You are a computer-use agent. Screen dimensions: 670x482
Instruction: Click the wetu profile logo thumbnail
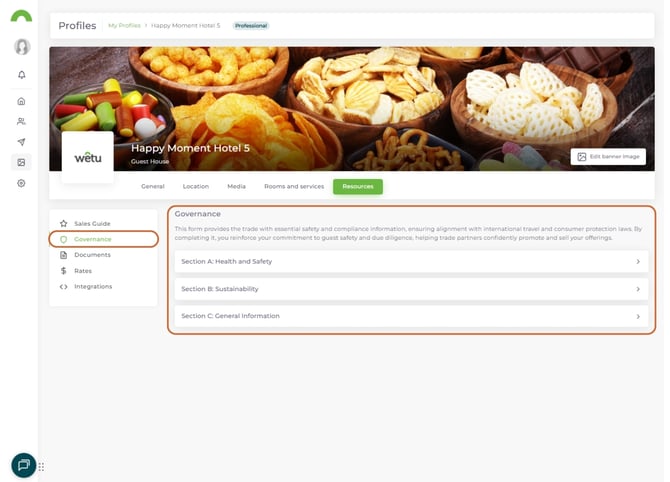click(x=88, y=157)
